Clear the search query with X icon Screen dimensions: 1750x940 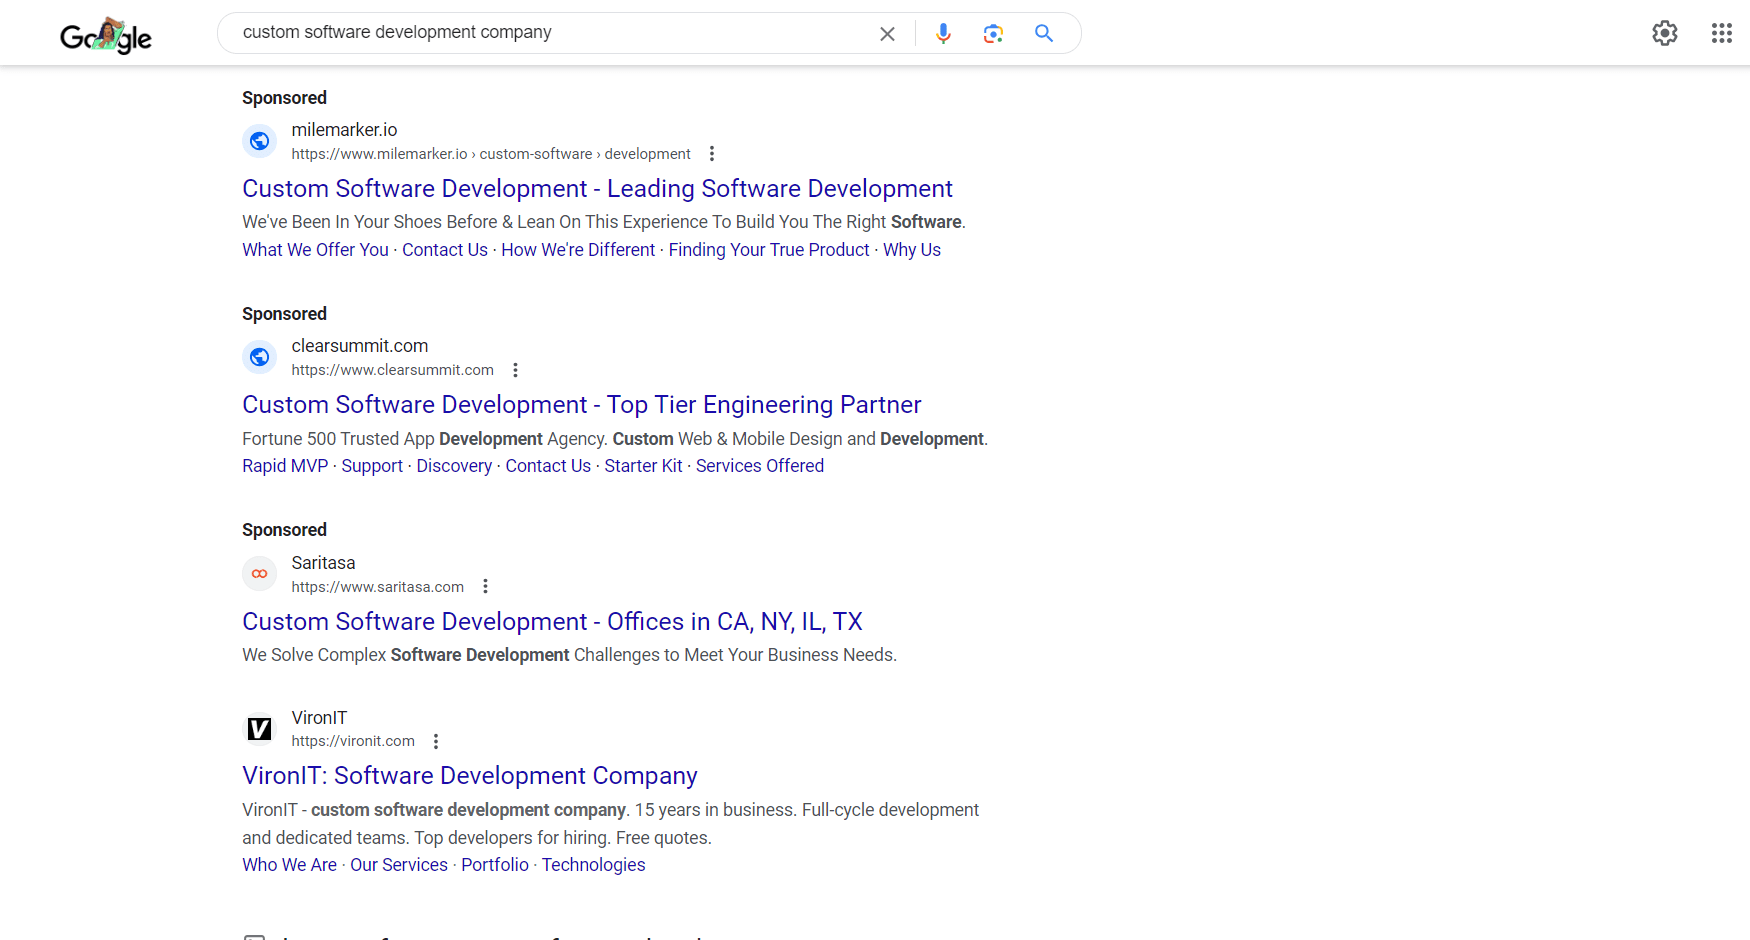[887, 34]
